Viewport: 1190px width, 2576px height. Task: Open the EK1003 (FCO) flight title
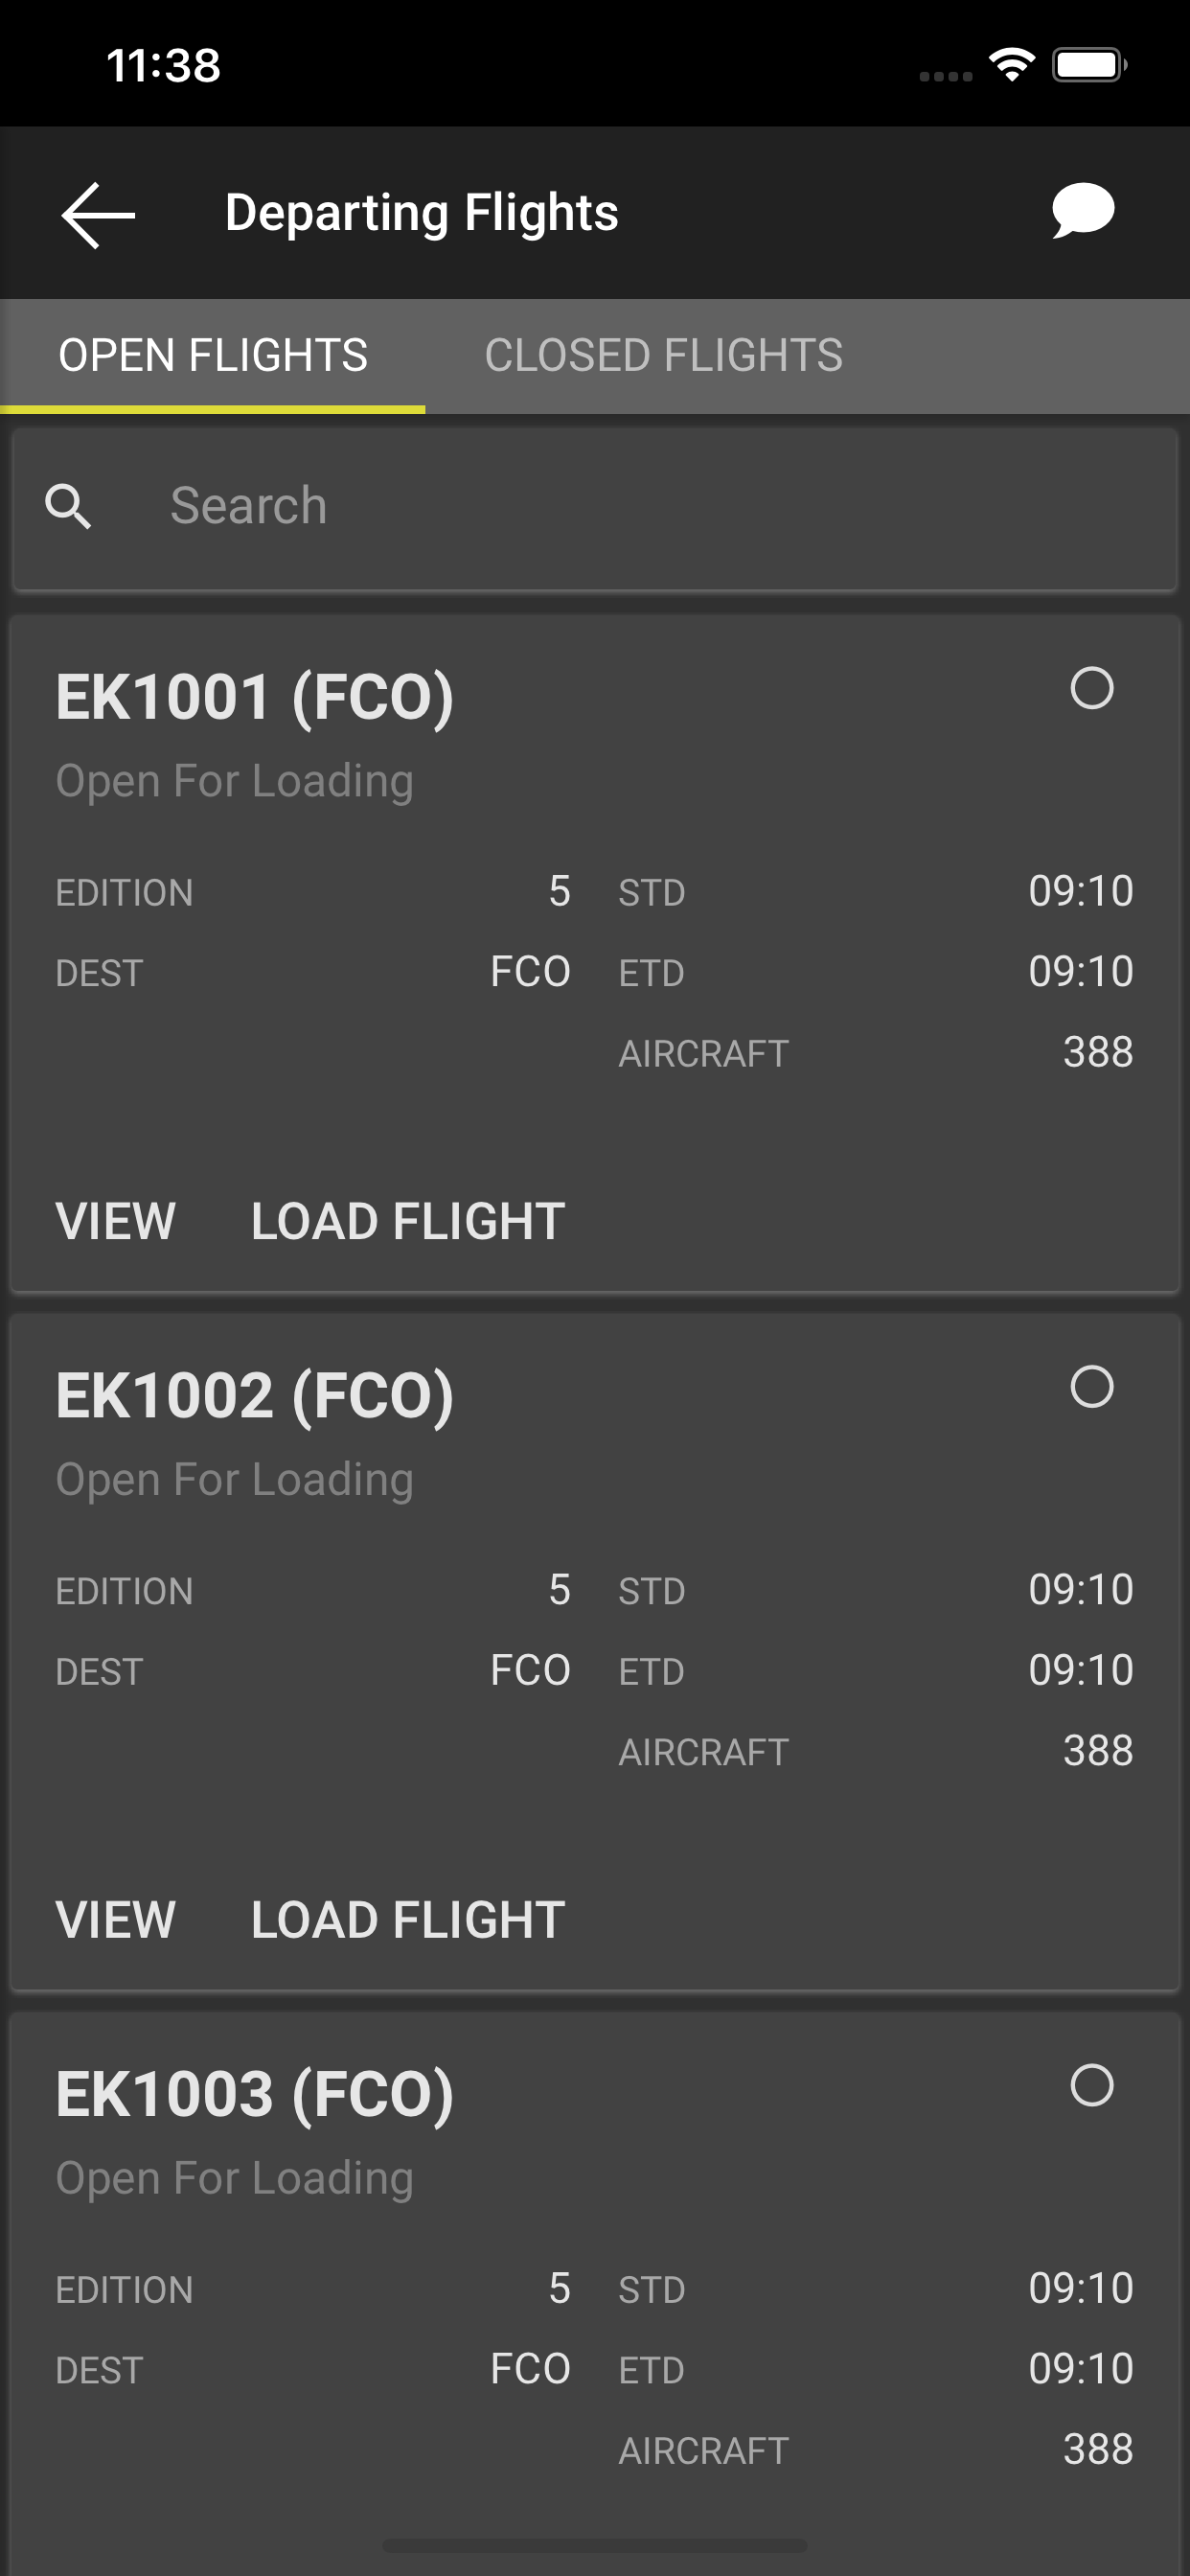[x=255, y=2095]
